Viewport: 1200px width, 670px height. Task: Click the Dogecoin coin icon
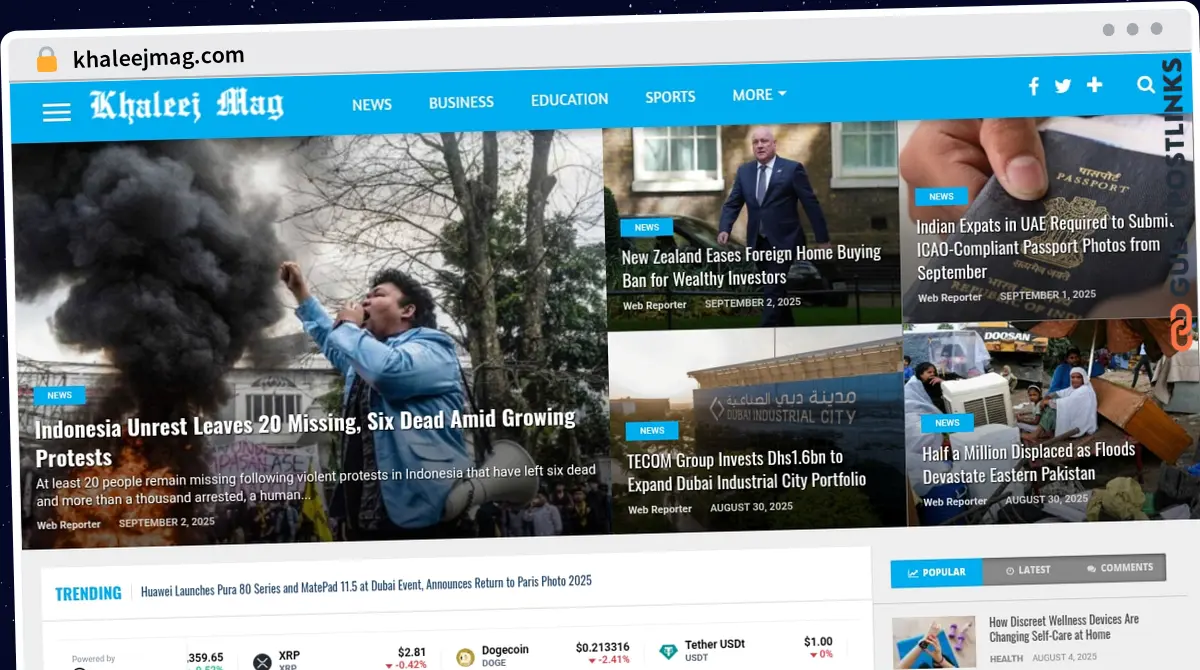[x=465, y=657]
